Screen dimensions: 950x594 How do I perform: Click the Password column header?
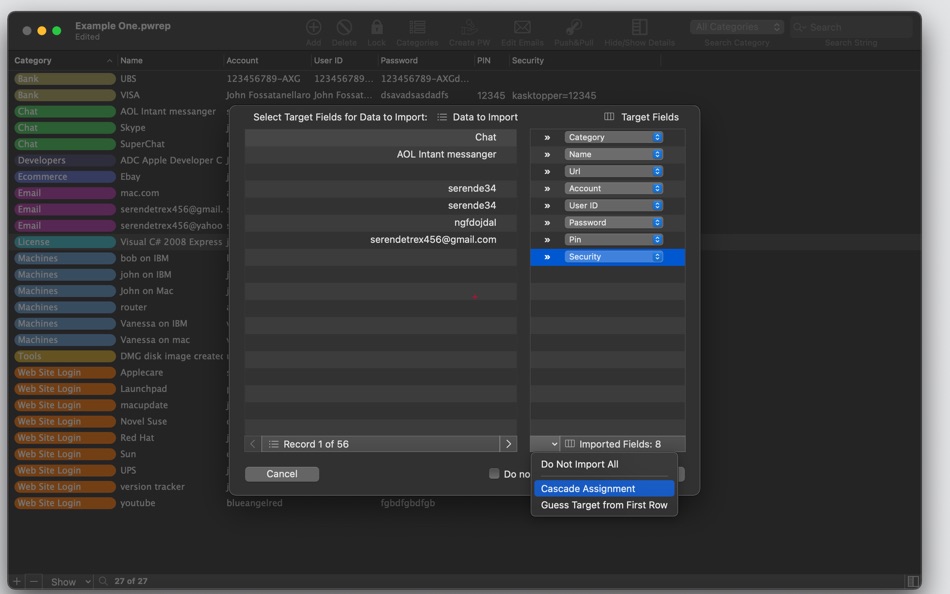tap(425, 61)
